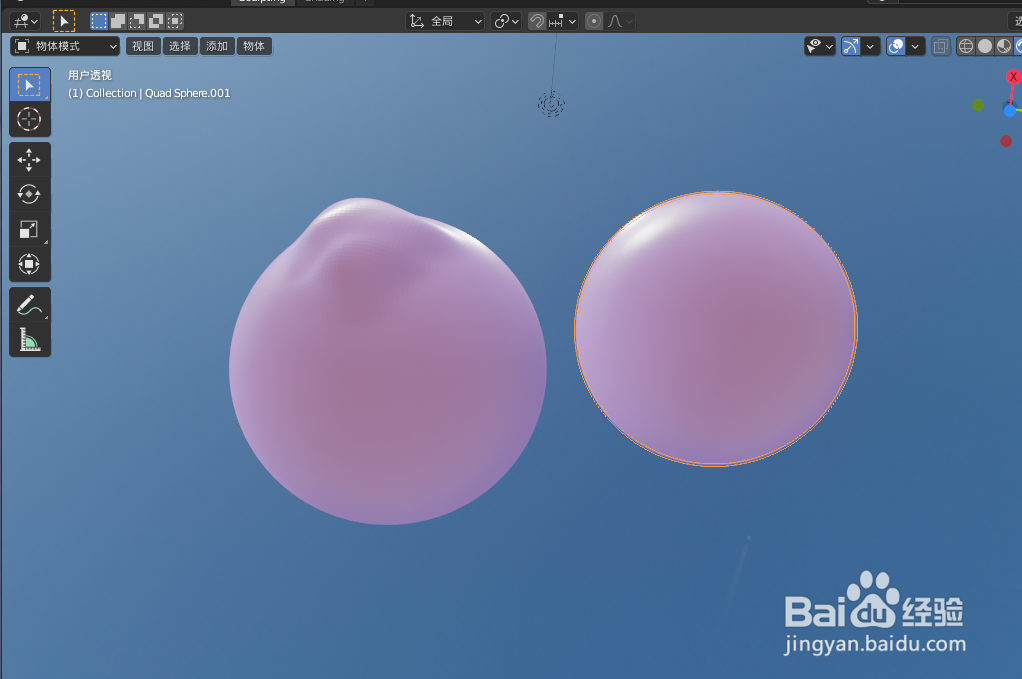Switch to the Sculpting workspace tab
This screenshot has height=679, width=1022.
click(x=262, y=2)
